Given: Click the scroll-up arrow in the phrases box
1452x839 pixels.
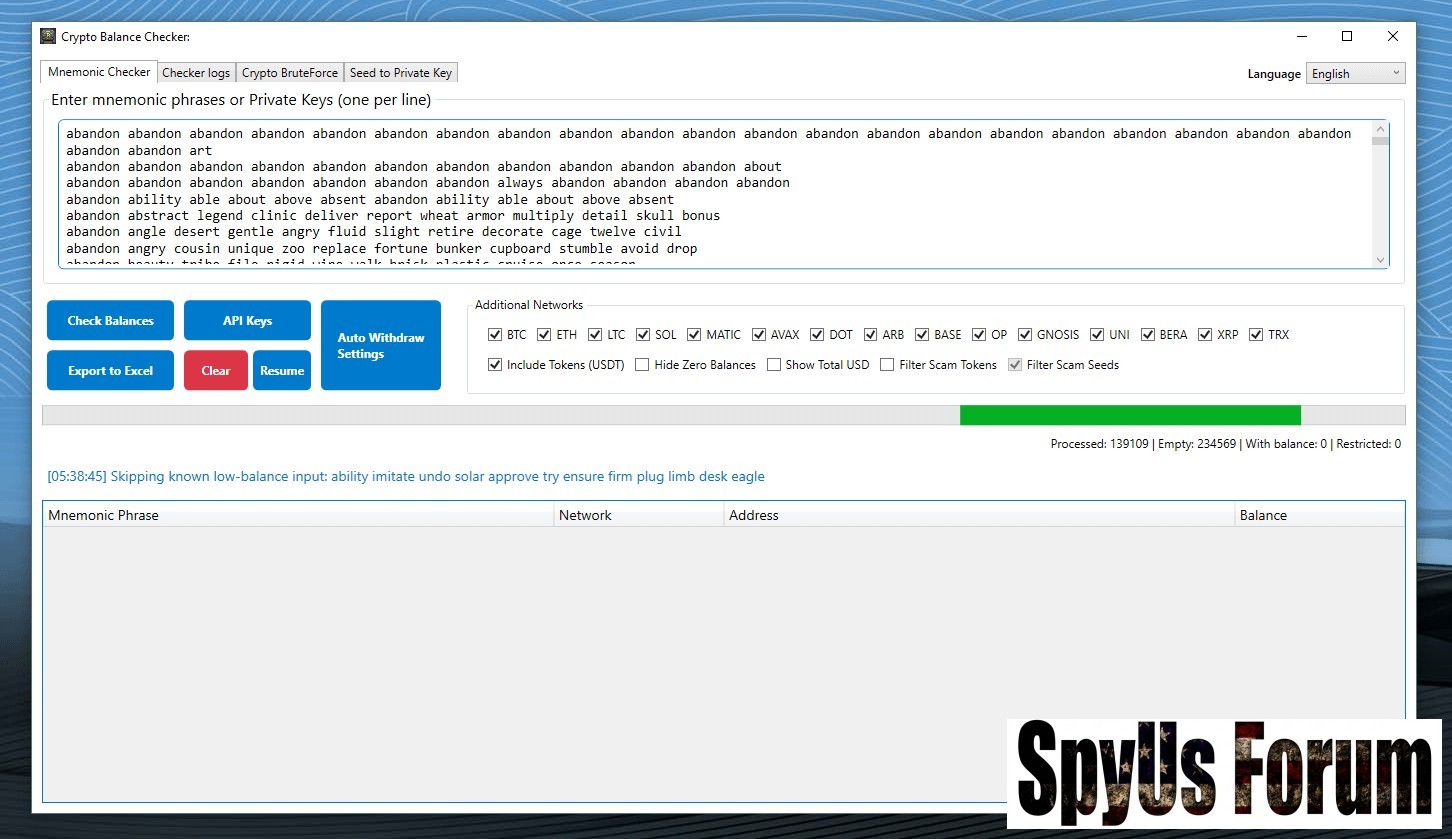Looking at the screenshot, I should pyautogui.click(x=1381, y=129).
